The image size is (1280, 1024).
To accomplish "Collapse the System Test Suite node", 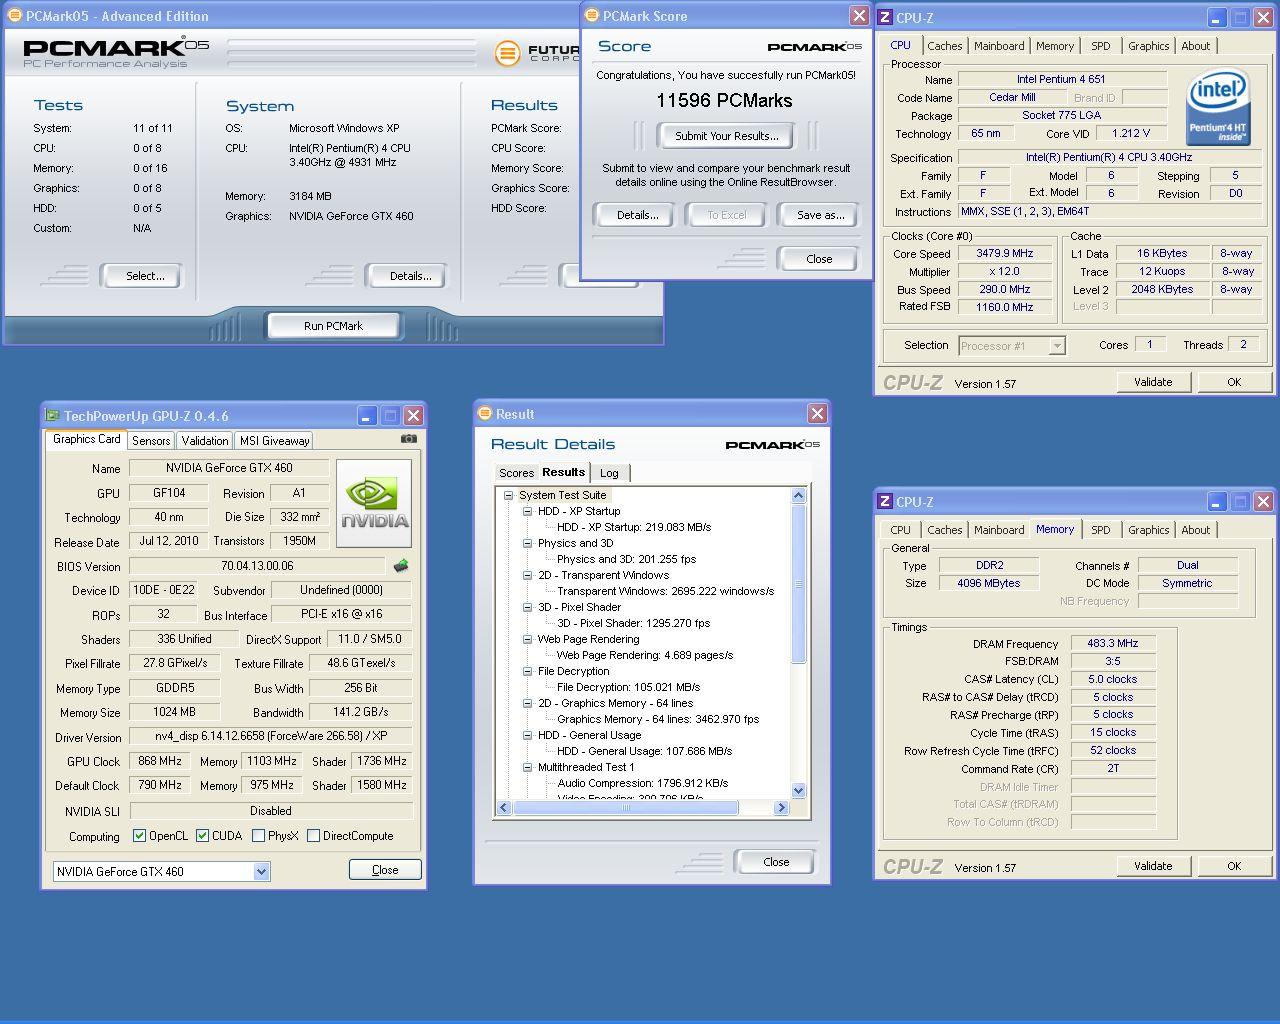I will pyautogui.click(x=508, y=495).
